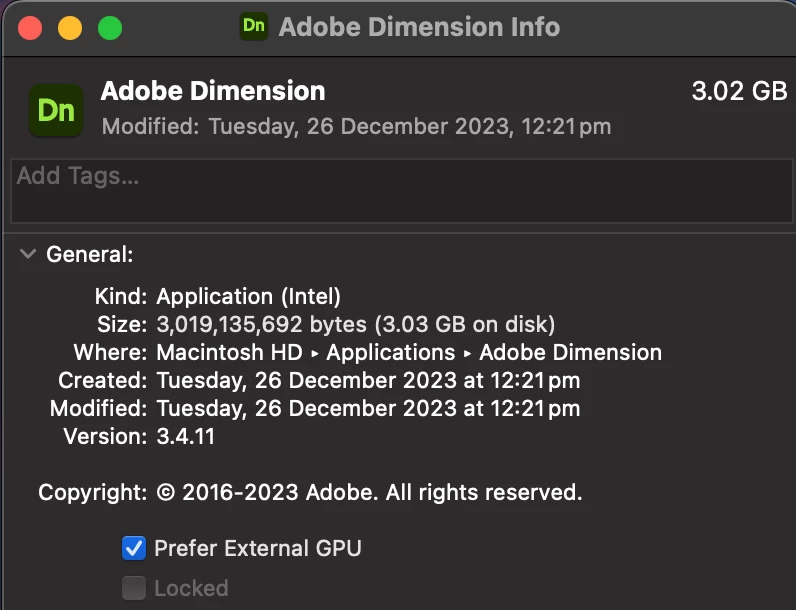Viewport: 796px width, 610px height.
Task: Click the General section heading label
Action: [x=90, y=254]
